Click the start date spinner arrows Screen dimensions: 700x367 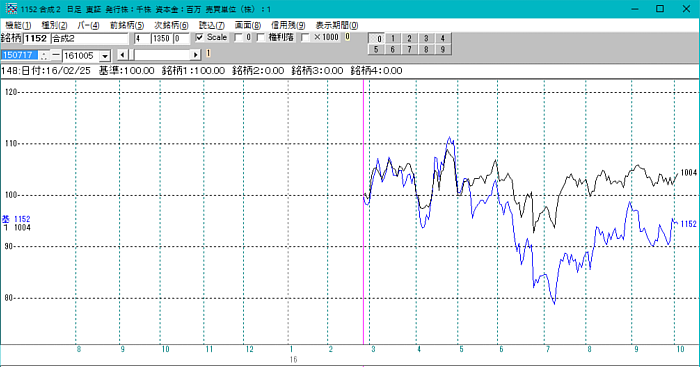tap(44, 55)
